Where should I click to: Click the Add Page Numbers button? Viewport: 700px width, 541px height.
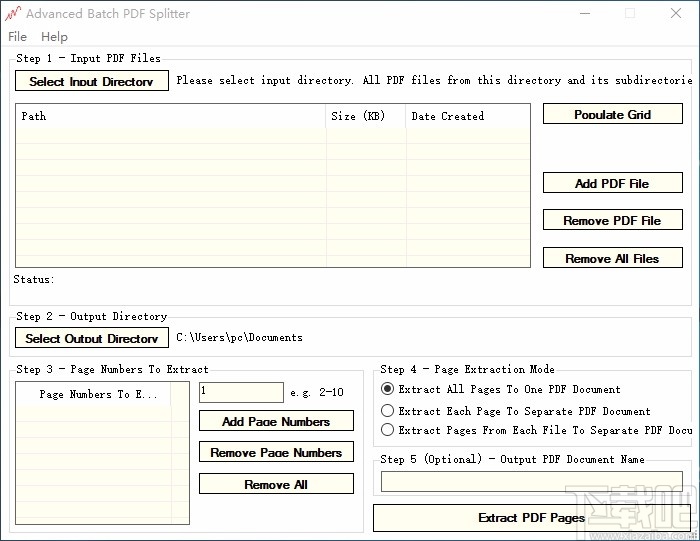click(276, 421)
